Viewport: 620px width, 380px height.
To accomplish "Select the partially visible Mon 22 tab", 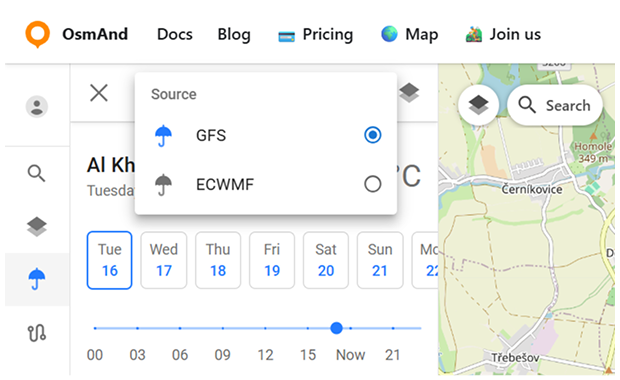I will click(425, 260).
